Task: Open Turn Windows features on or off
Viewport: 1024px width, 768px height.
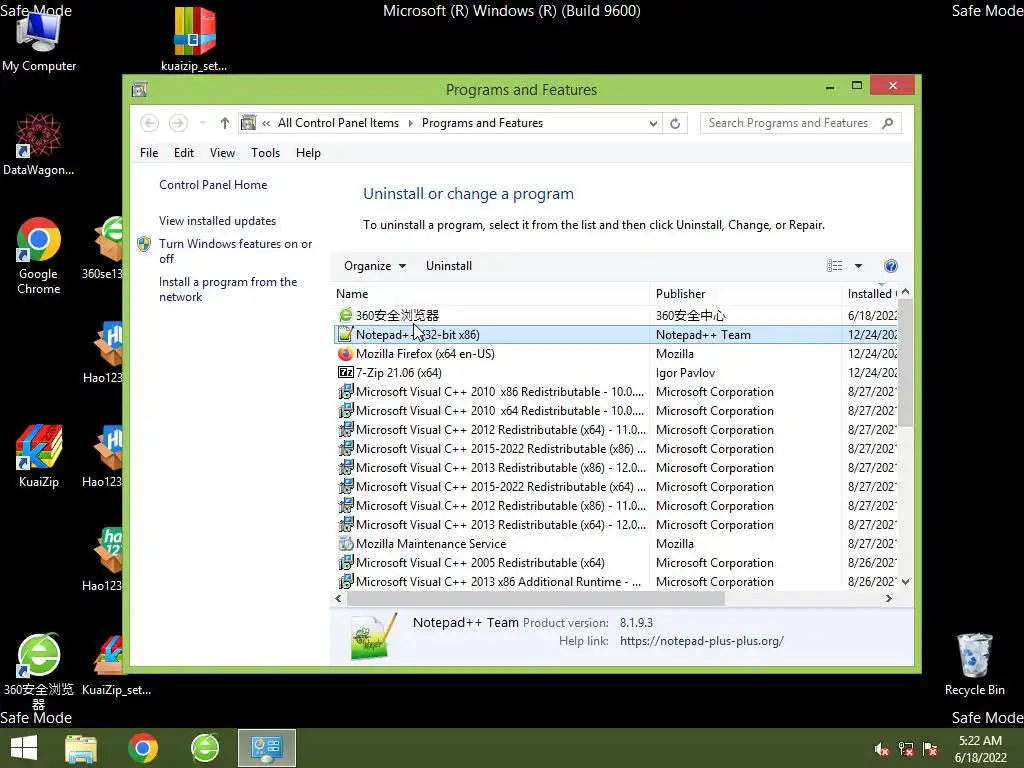Action: tap(235, 251)
